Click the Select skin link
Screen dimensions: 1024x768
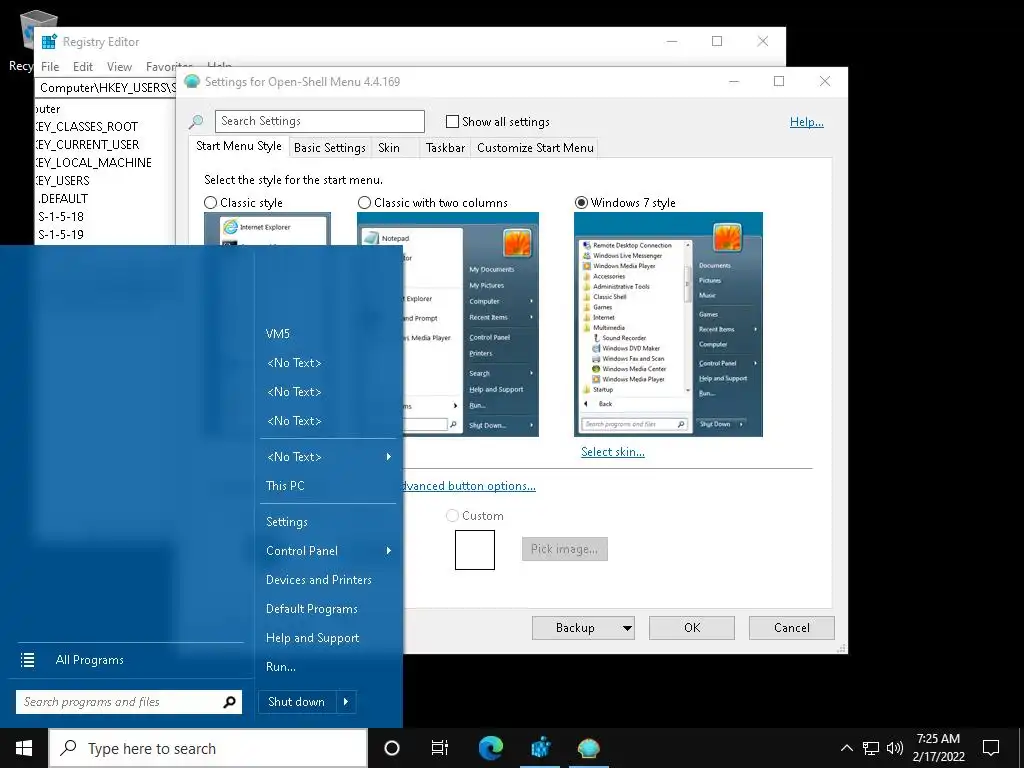pos(613,452)
